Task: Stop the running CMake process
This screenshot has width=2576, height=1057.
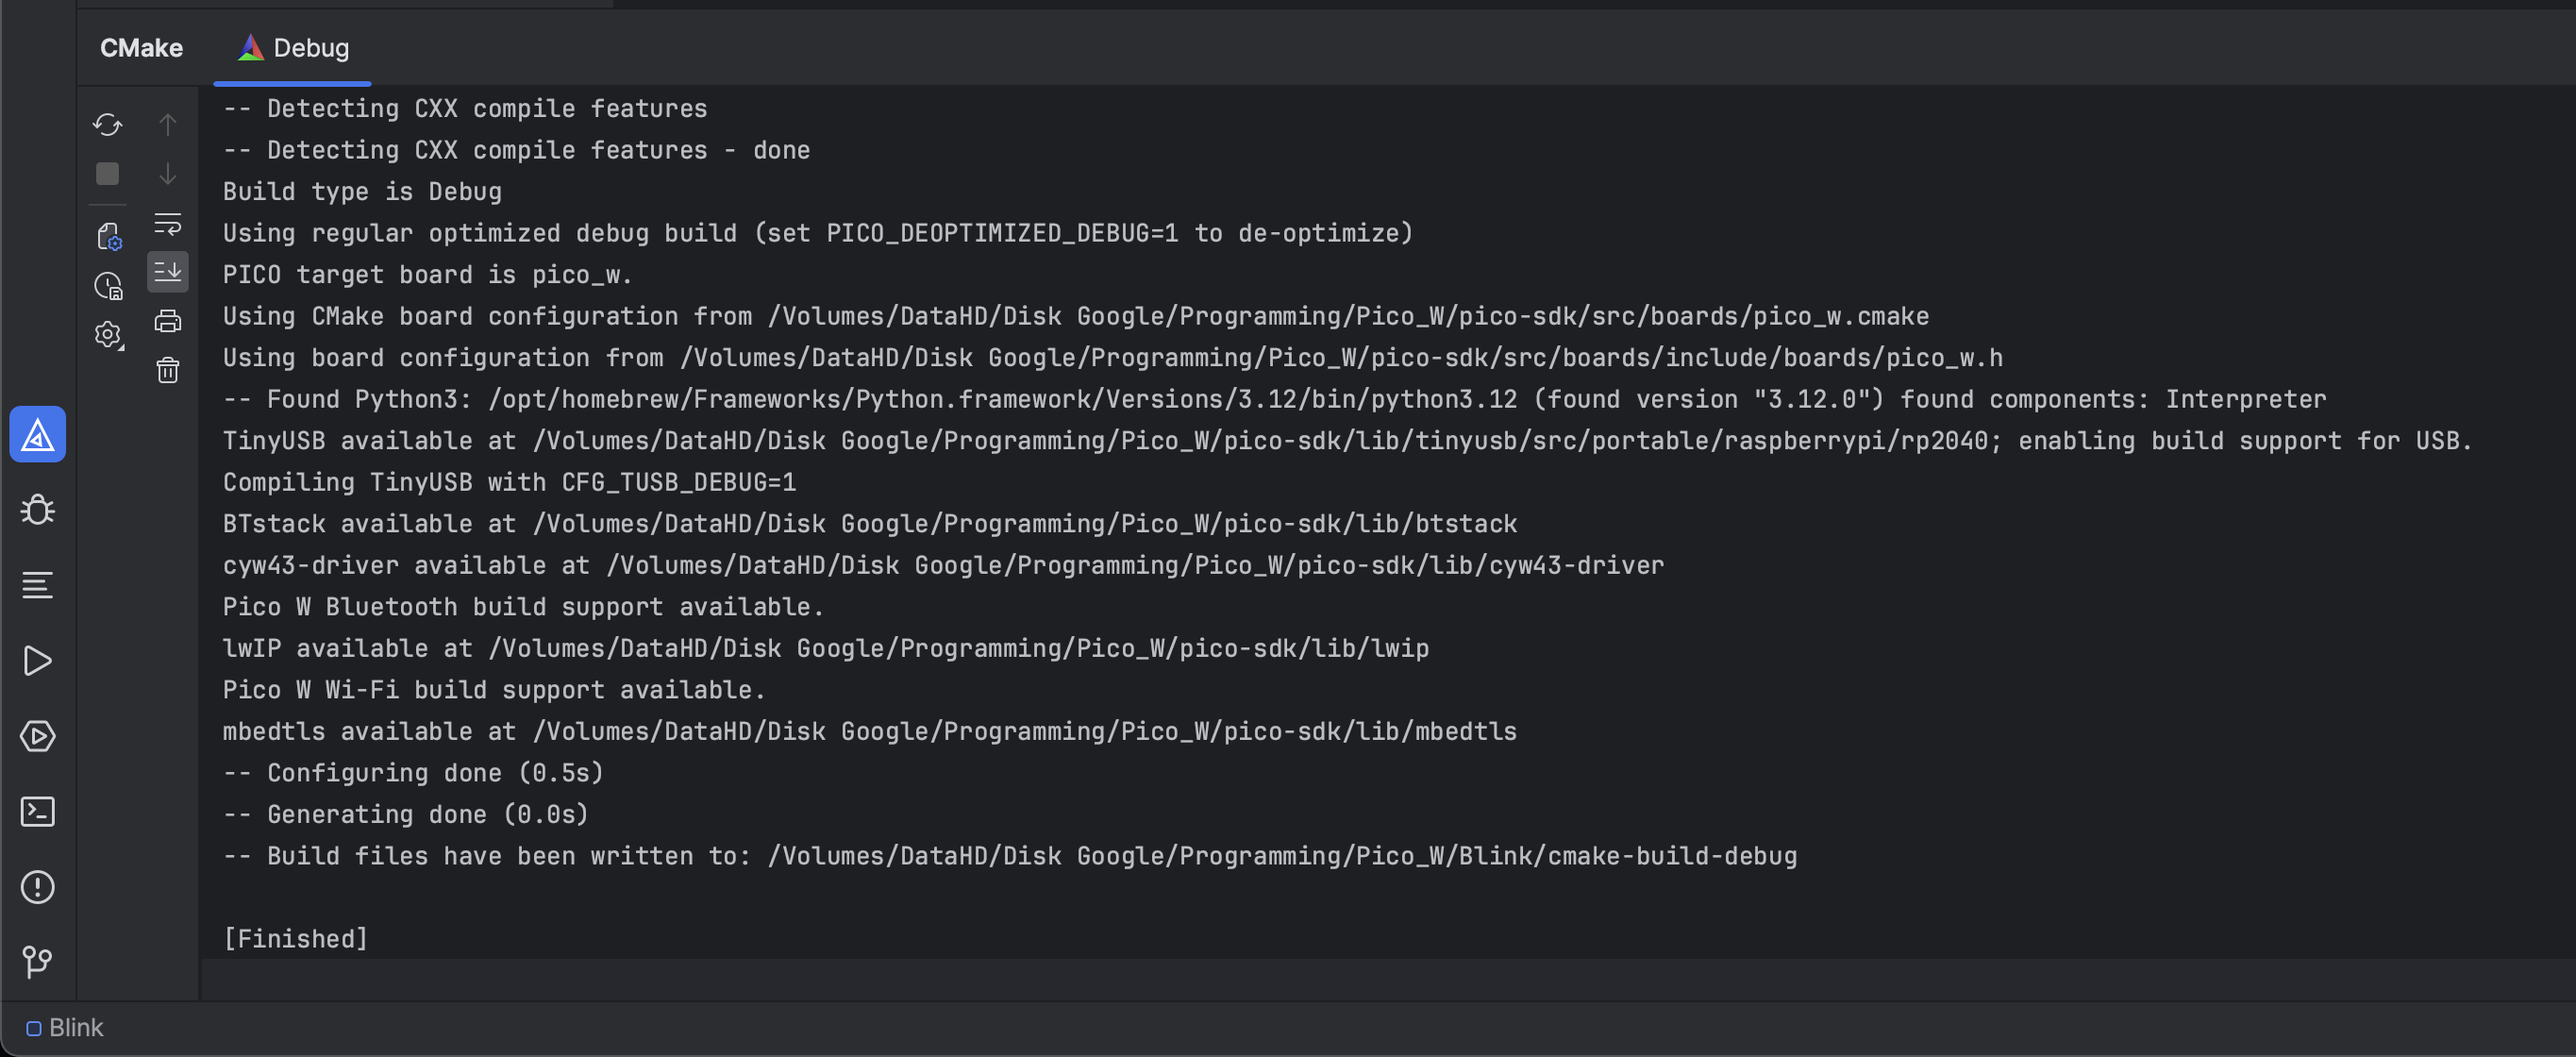Action: 107,174
